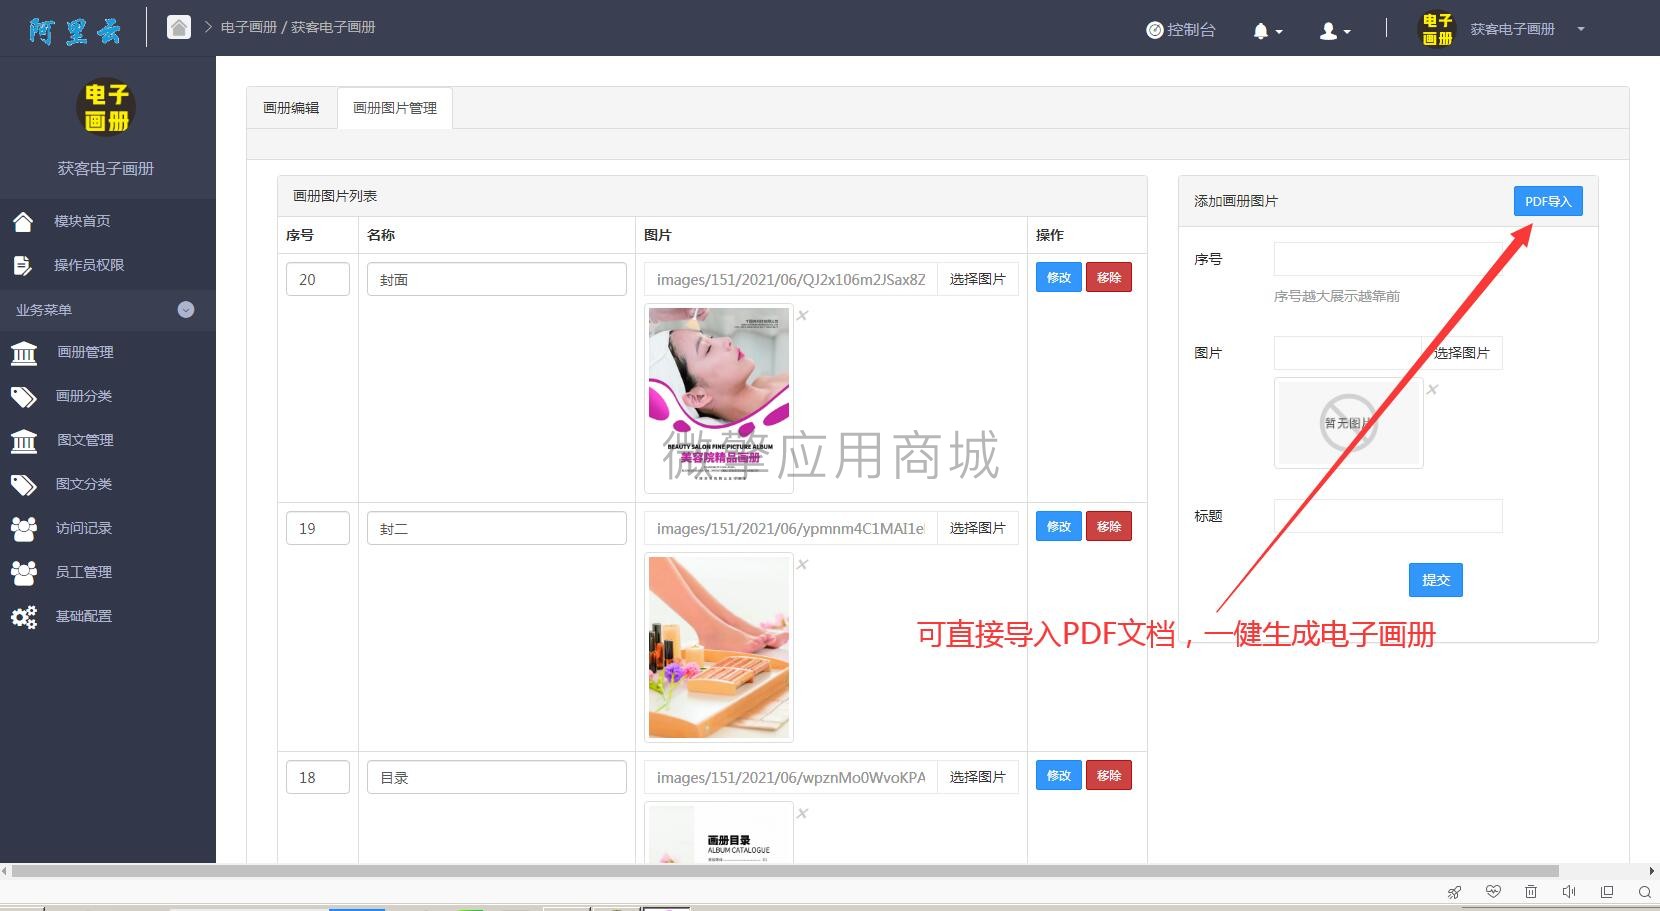
Task: Select the 画册图片管理 tab
Action: pyautogui.click(x=395, y=108)
